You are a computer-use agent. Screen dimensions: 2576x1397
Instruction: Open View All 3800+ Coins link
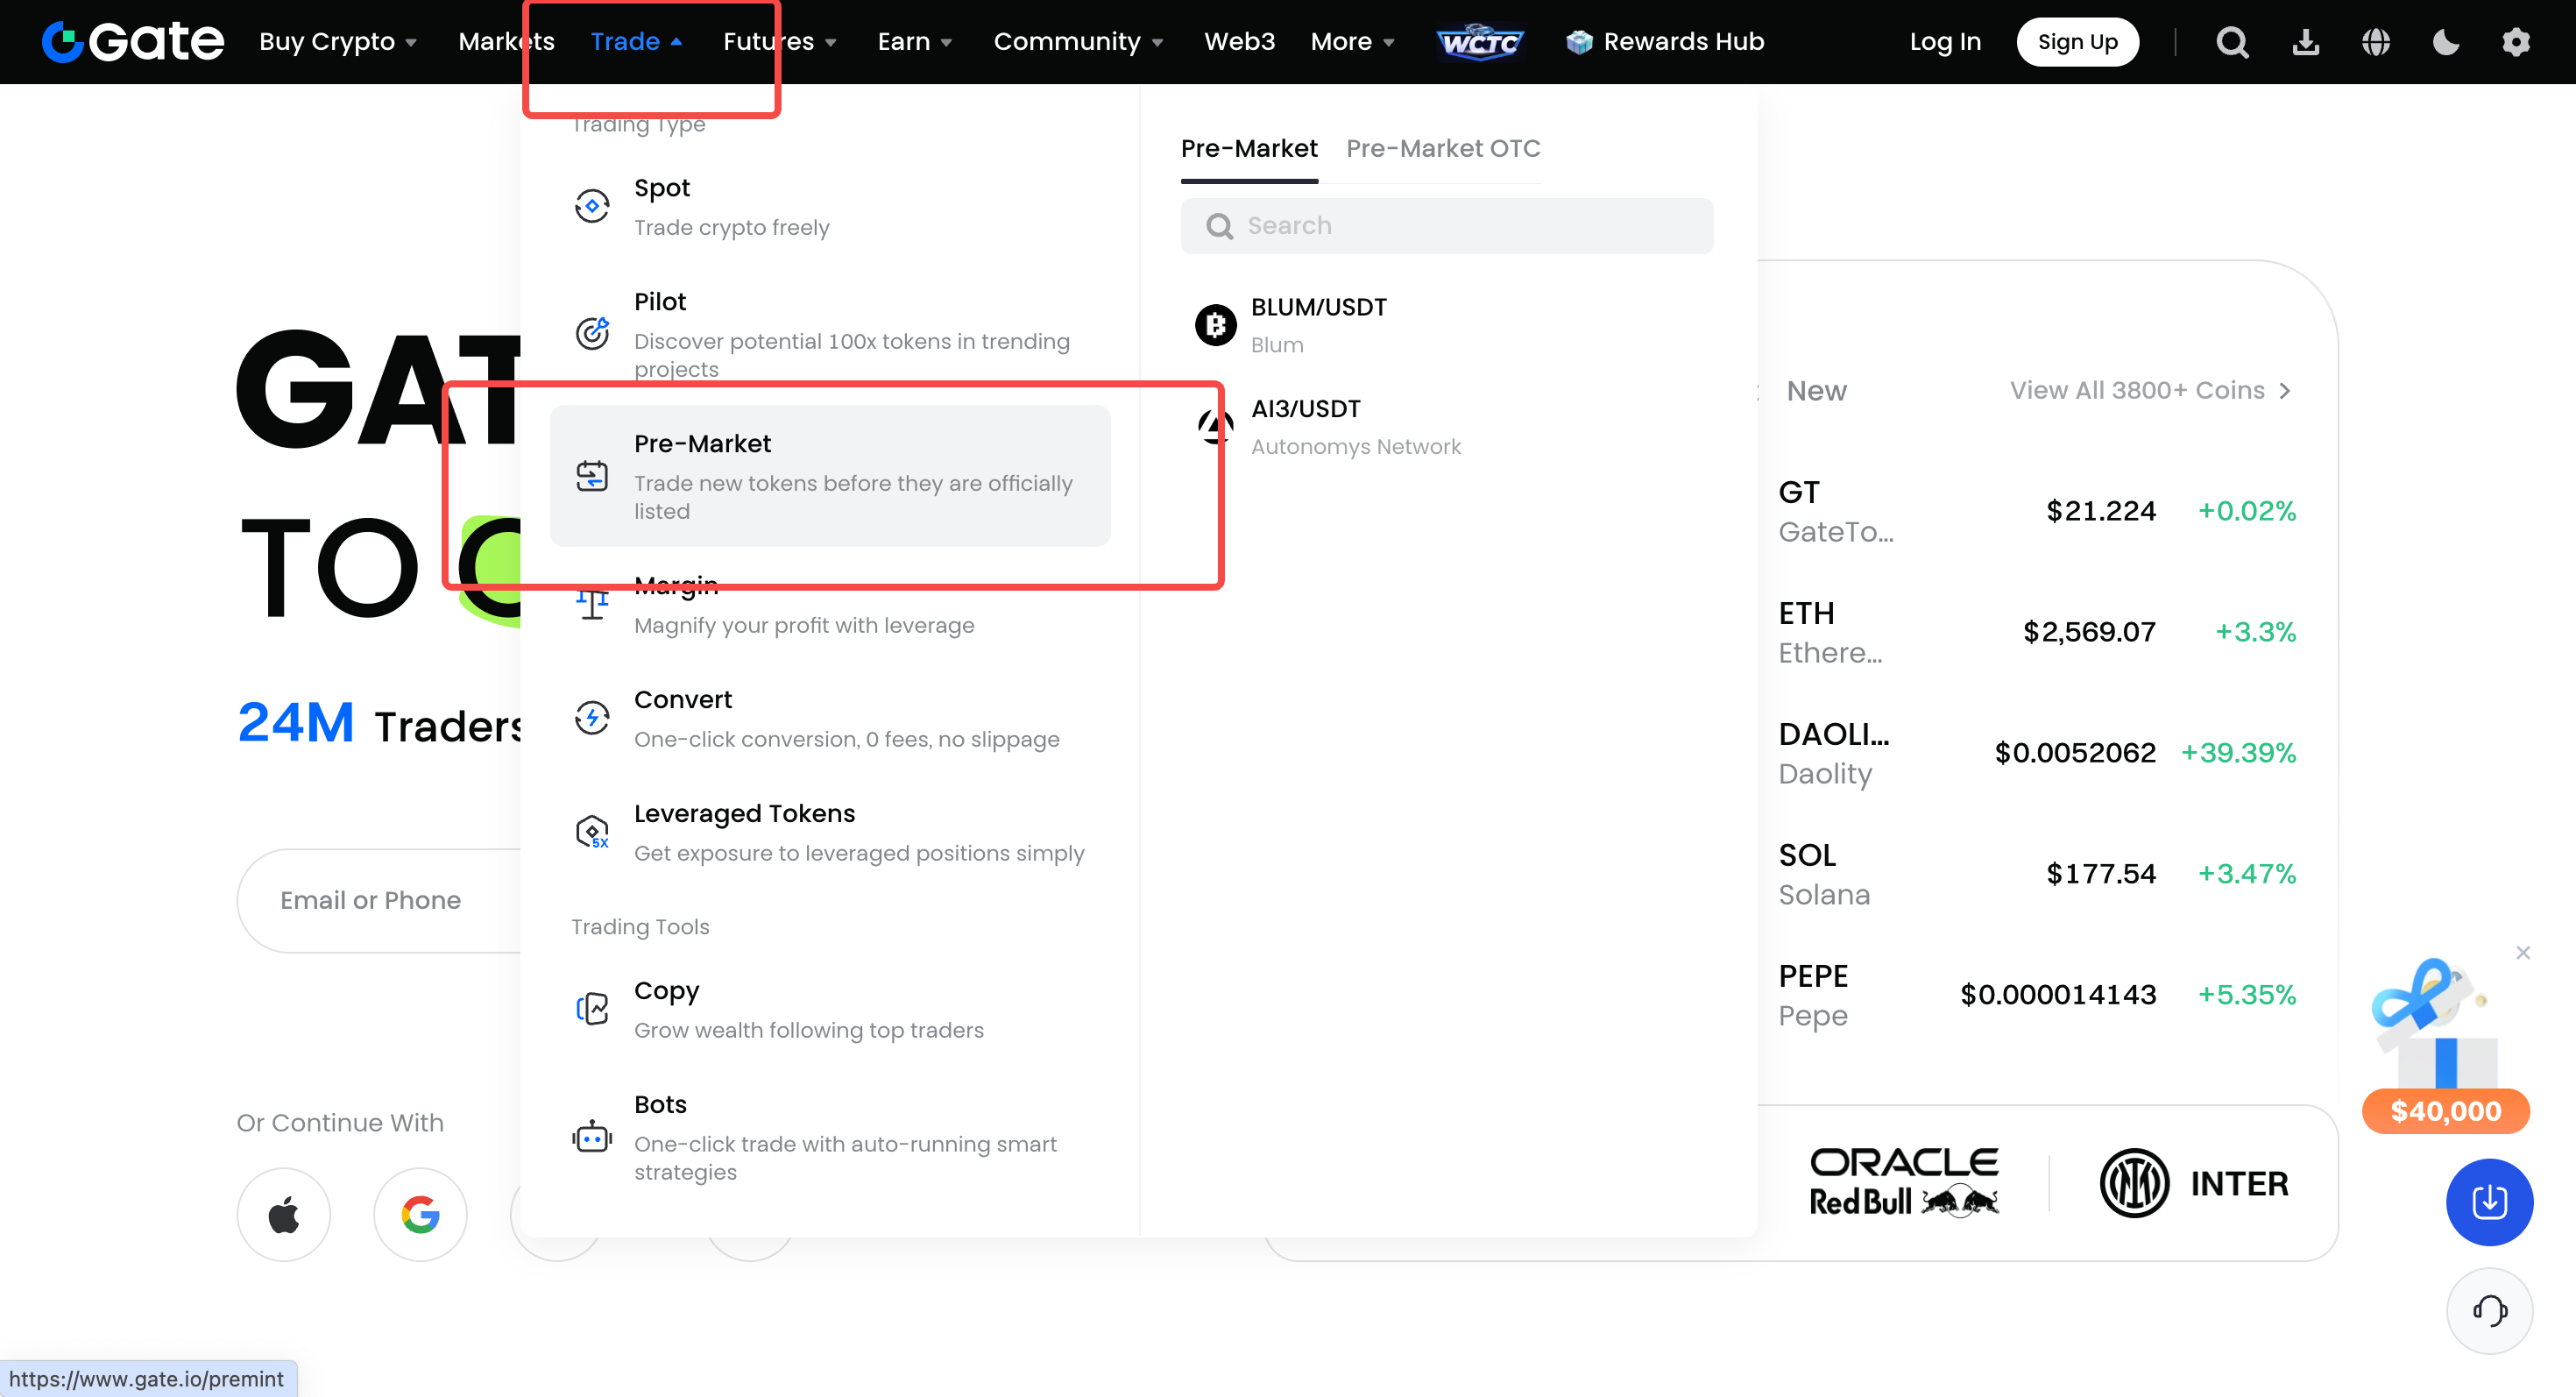(x=2150, y=390)
